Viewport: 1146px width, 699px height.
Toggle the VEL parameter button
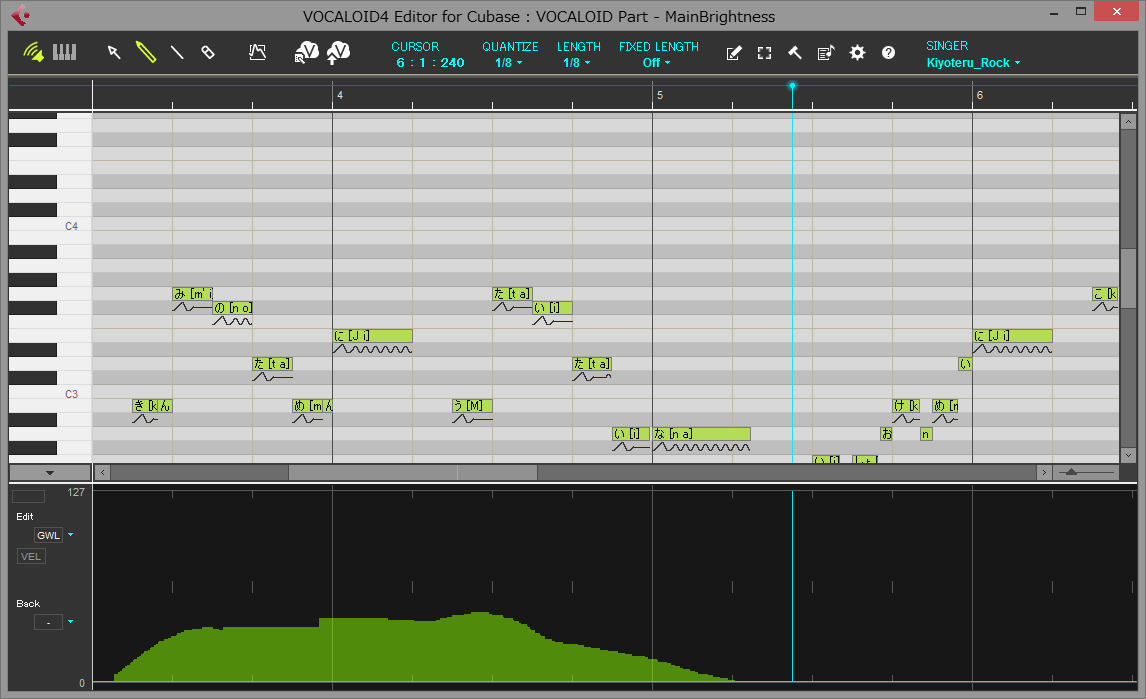pos(31,556)
